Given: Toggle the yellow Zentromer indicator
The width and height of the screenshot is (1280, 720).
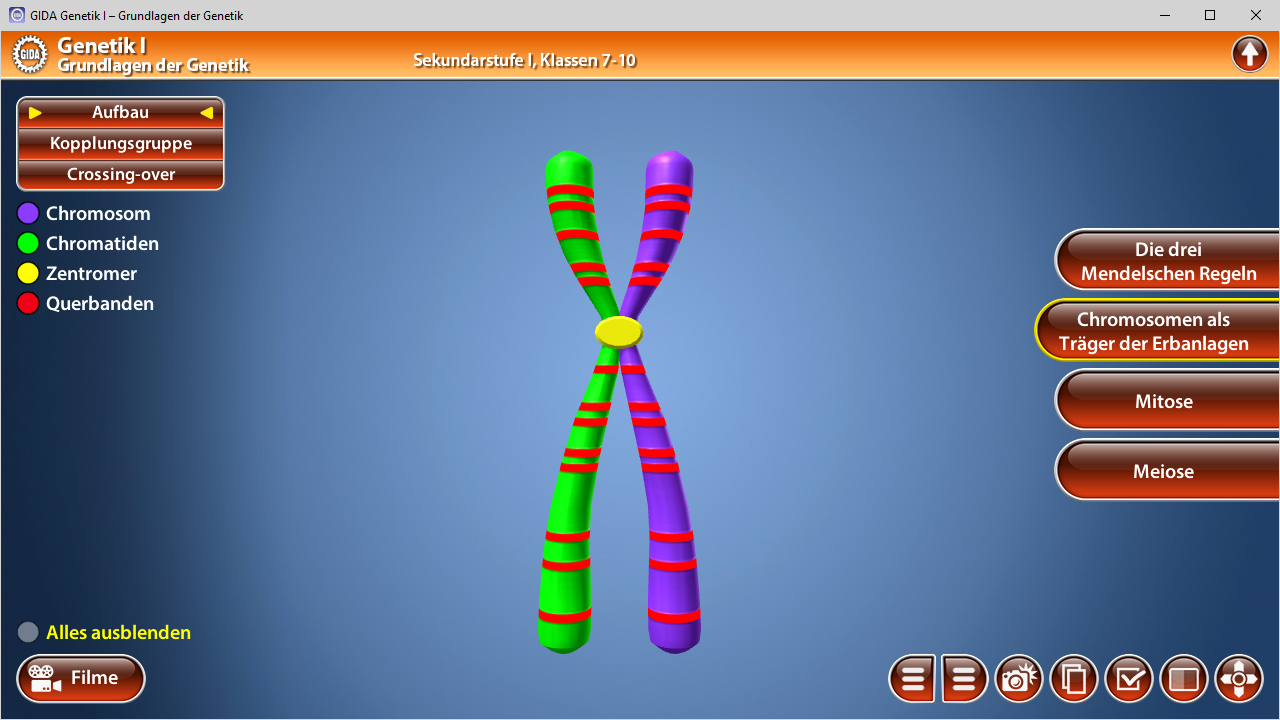Looking at the screenshot, I should [27, 273].
